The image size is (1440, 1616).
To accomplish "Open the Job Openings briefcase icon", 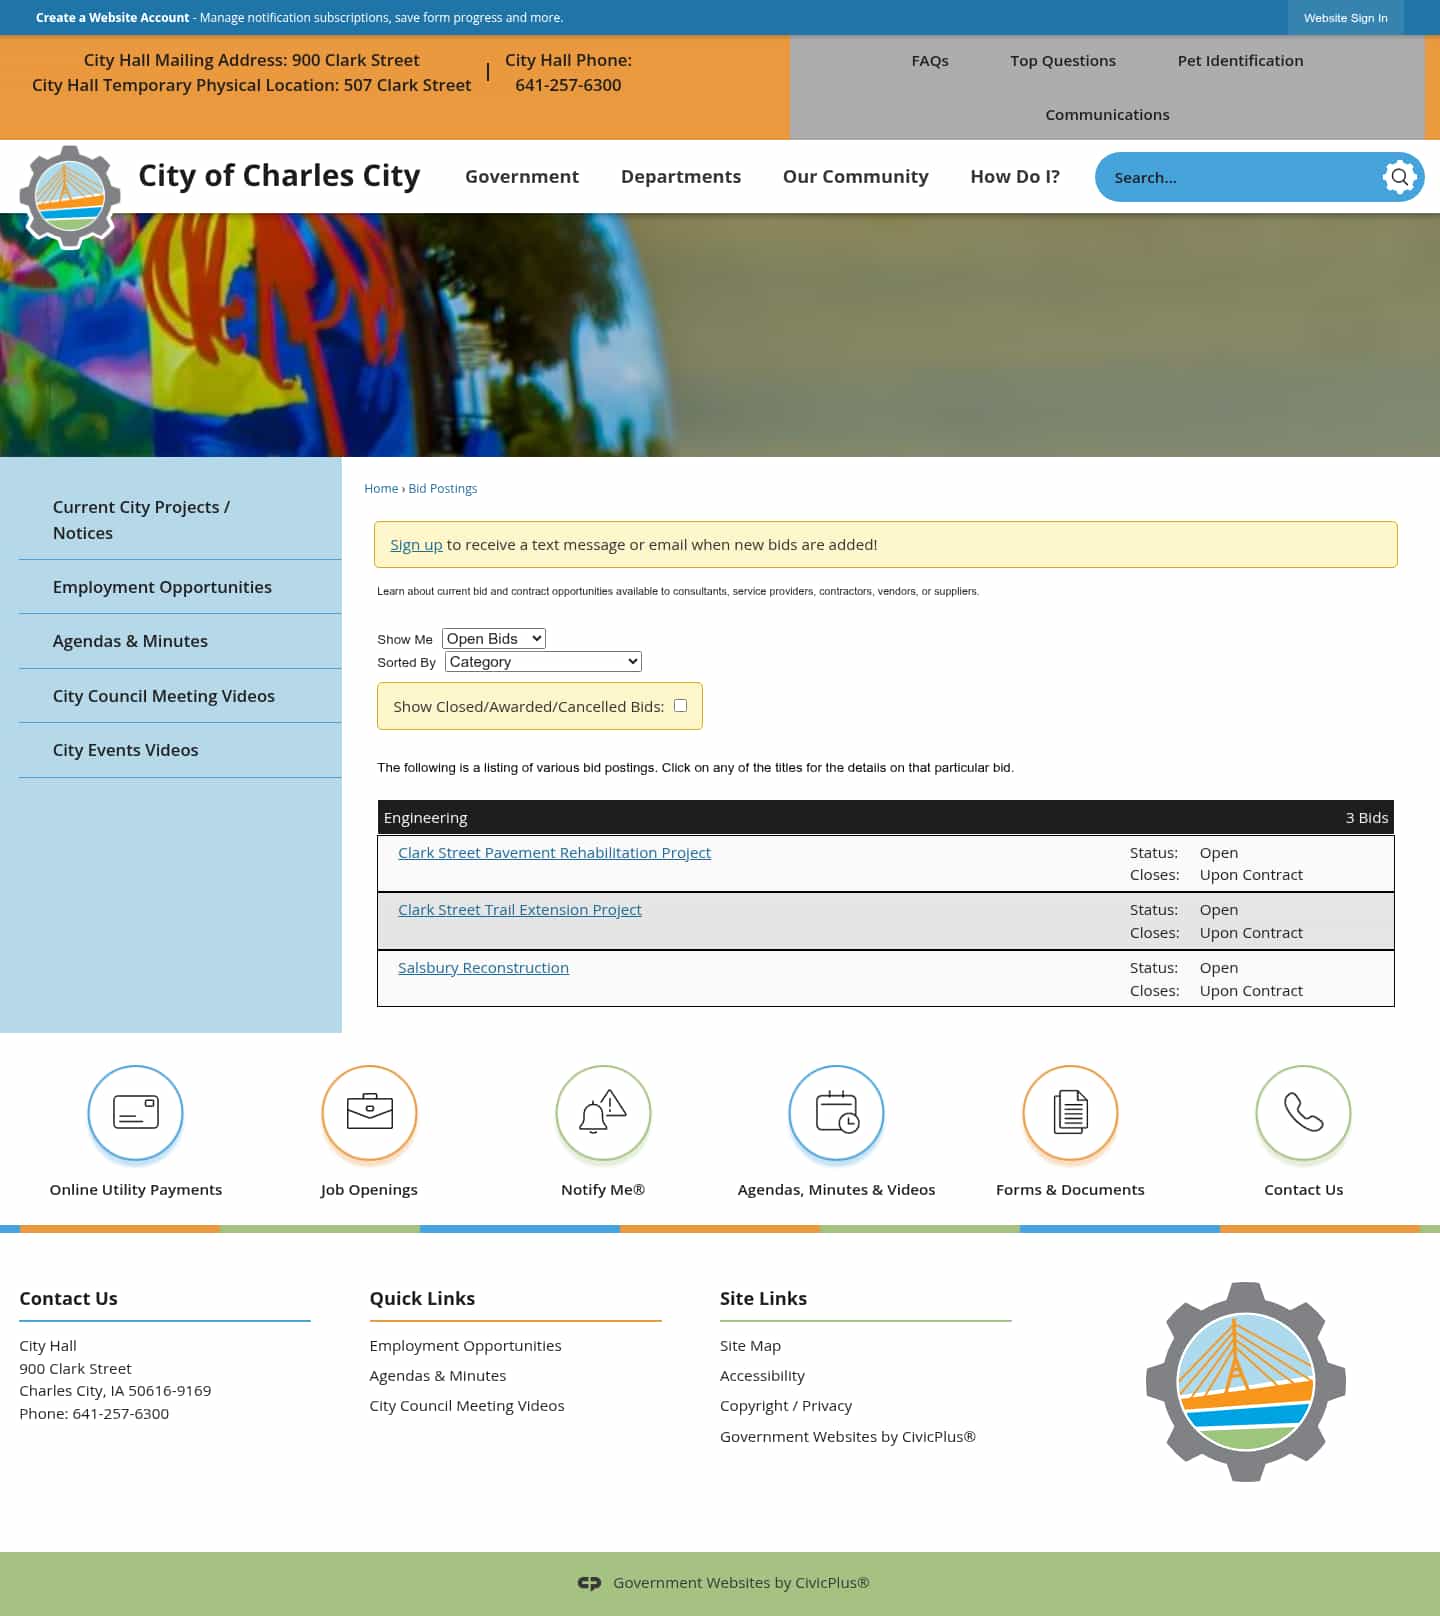I will (x=369, y=1112).
